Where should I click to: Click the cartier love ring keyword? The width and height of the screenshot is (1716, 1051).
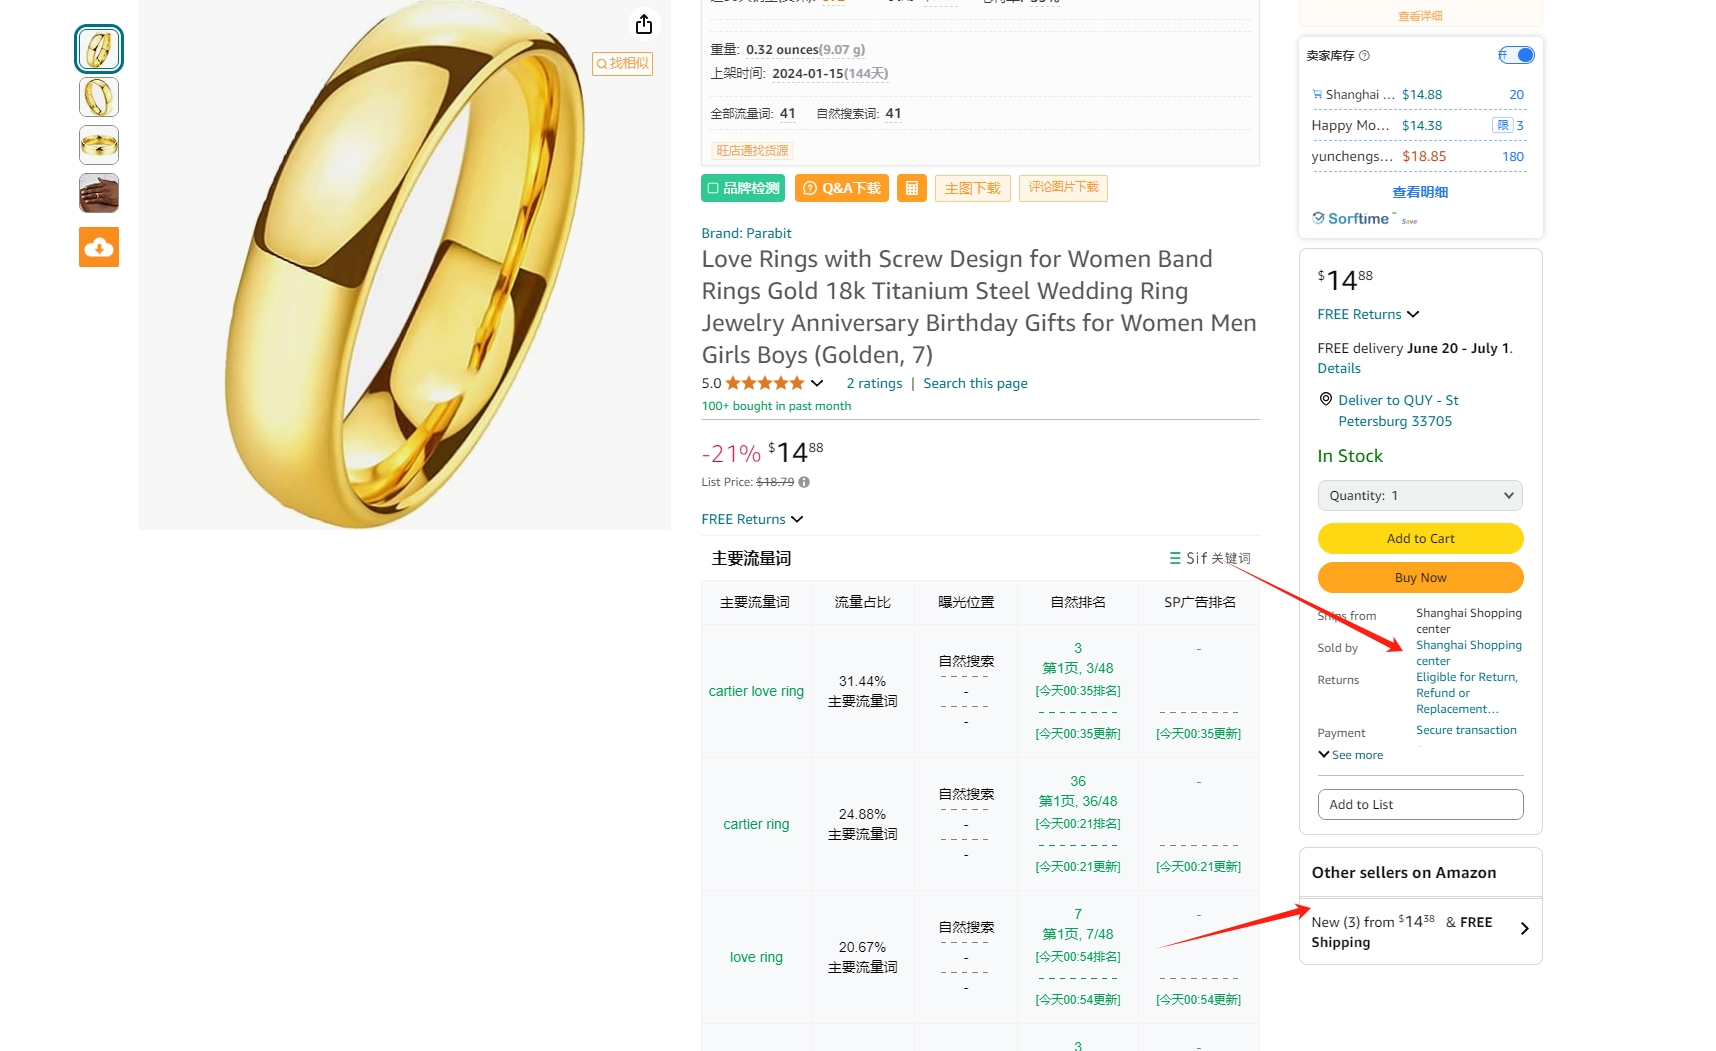coord(756,691)
